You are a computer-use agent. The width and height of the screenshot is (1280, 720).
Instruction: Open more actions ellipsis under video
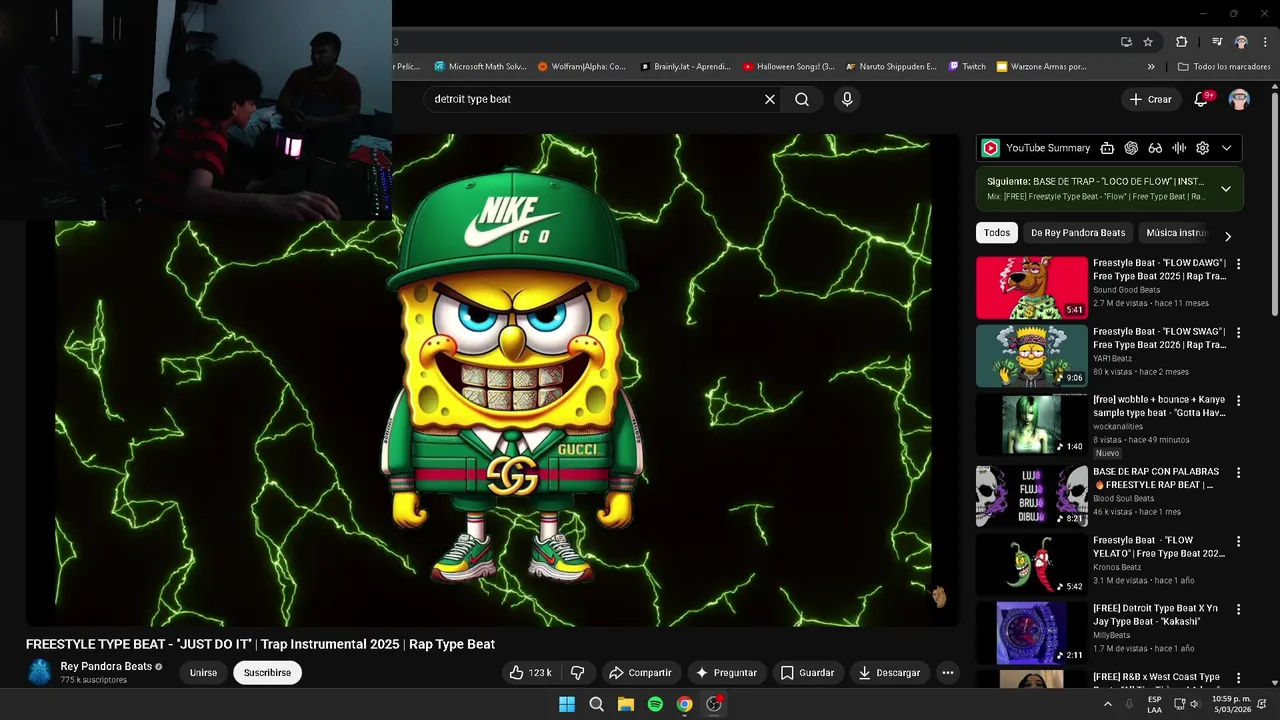pyautogui.click(x=948, y=673)
